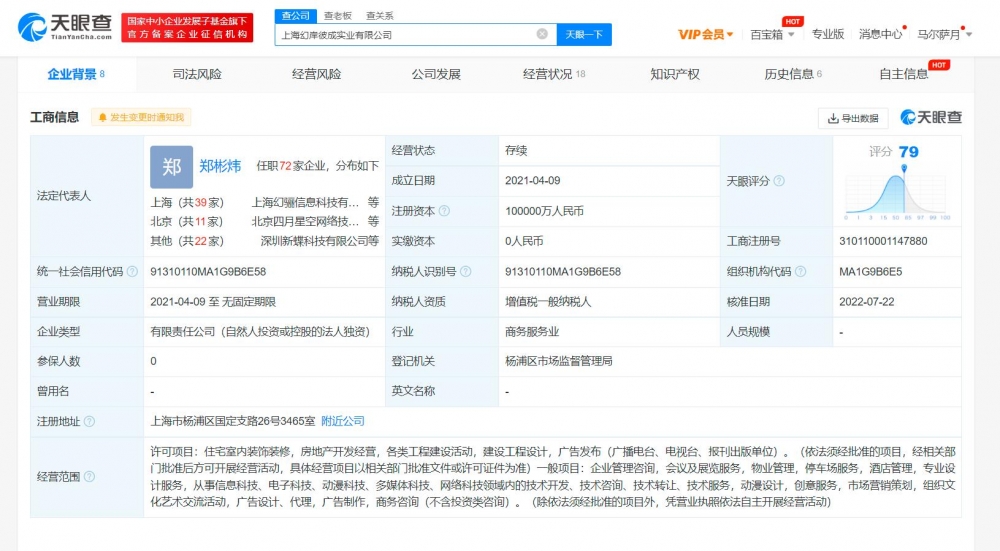Click the 上海 (共39家) region entry

pyautogui.click(x=188, y=203)
